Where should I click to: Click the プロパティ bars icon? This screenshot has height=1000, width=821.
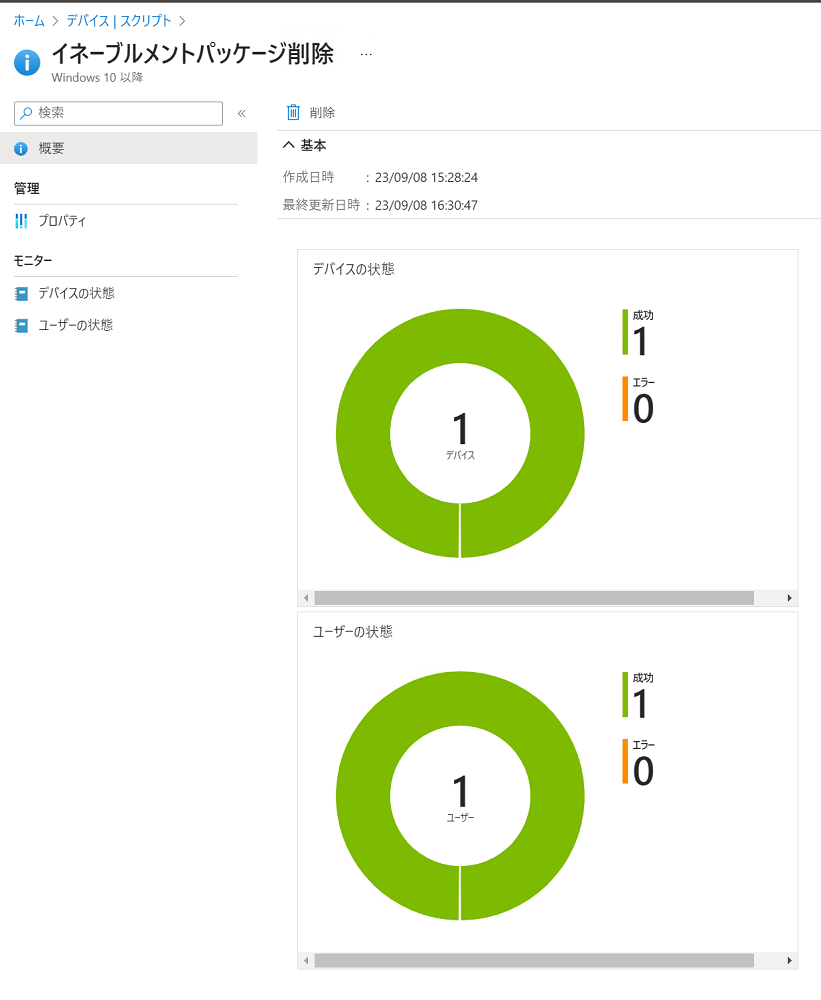coord(21,221)
